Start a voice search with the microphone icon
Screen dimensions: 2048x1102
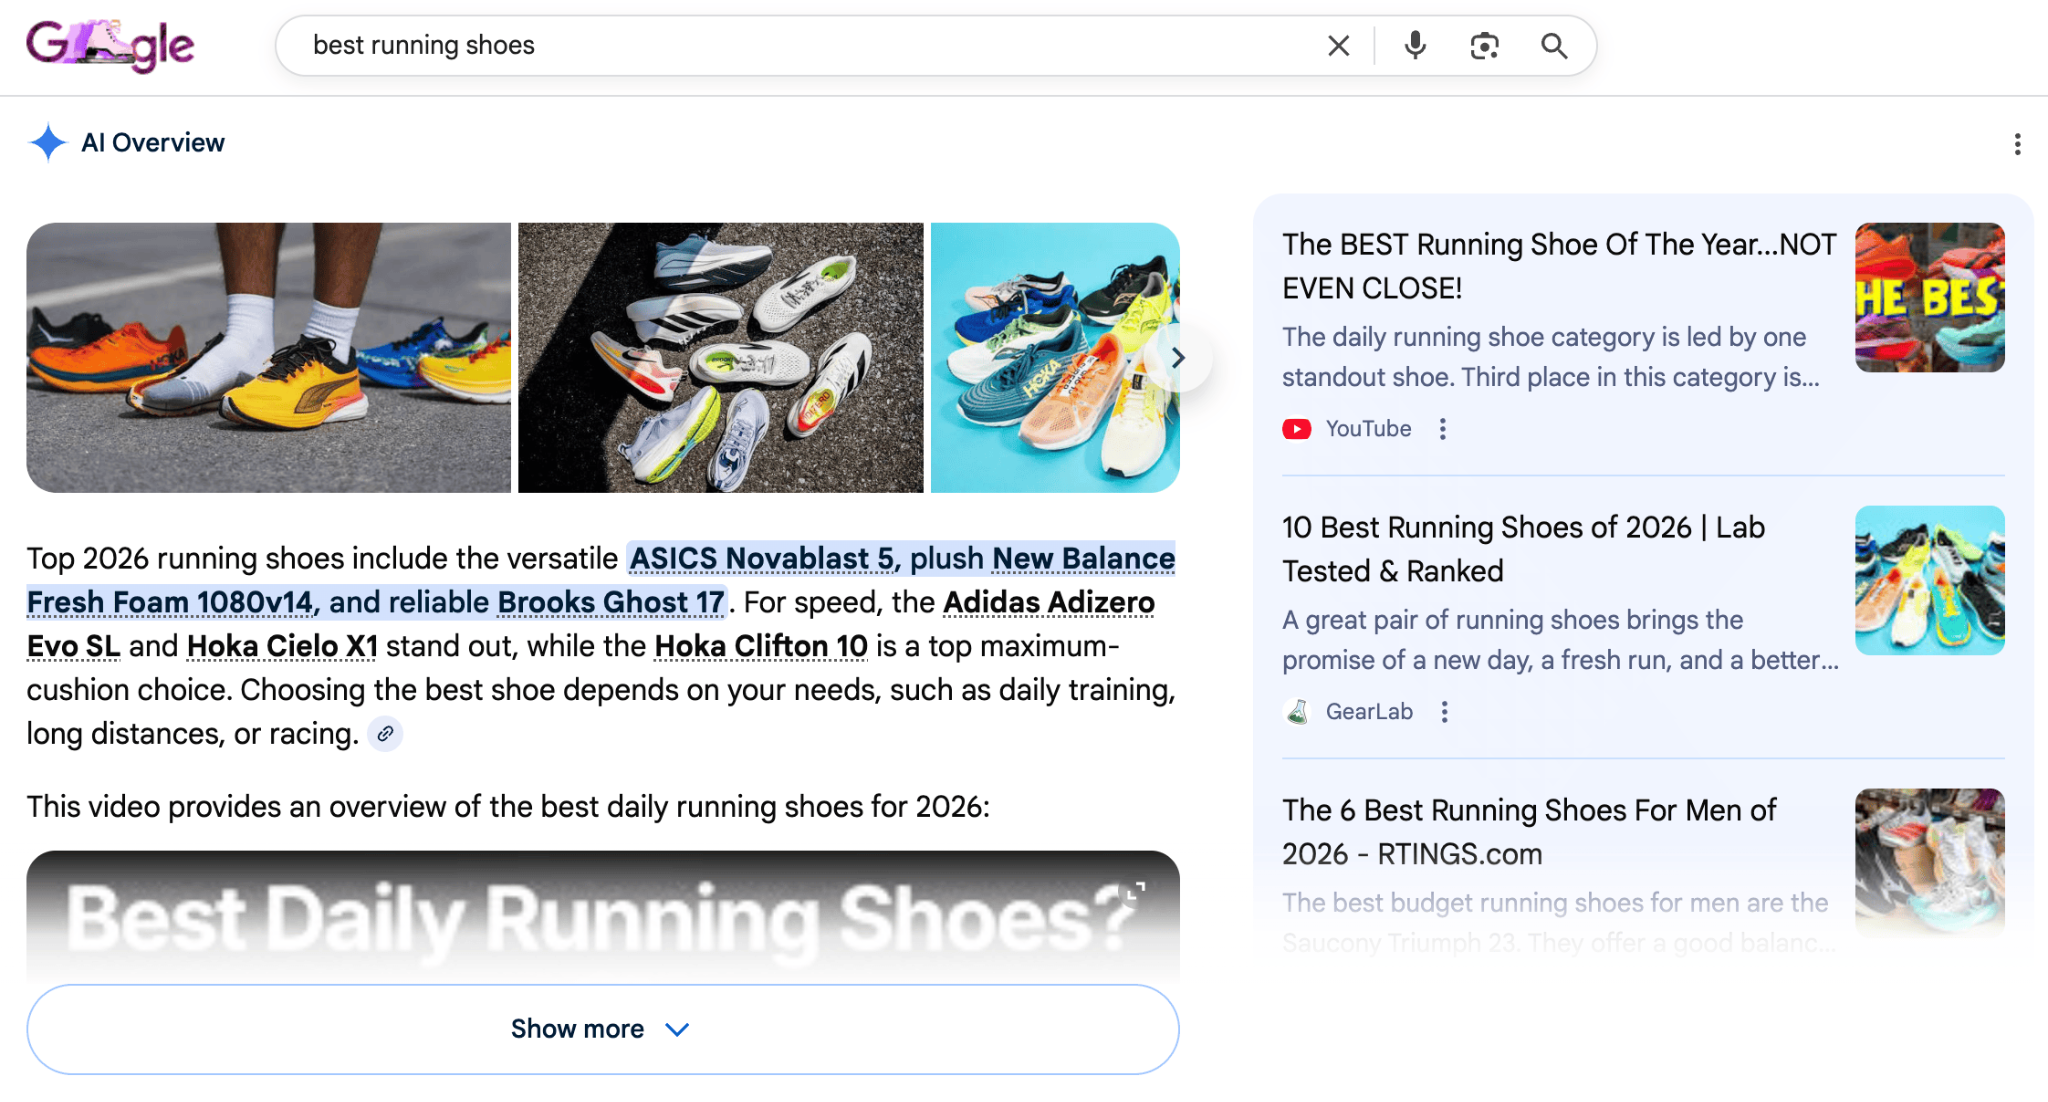[1413, 45]
